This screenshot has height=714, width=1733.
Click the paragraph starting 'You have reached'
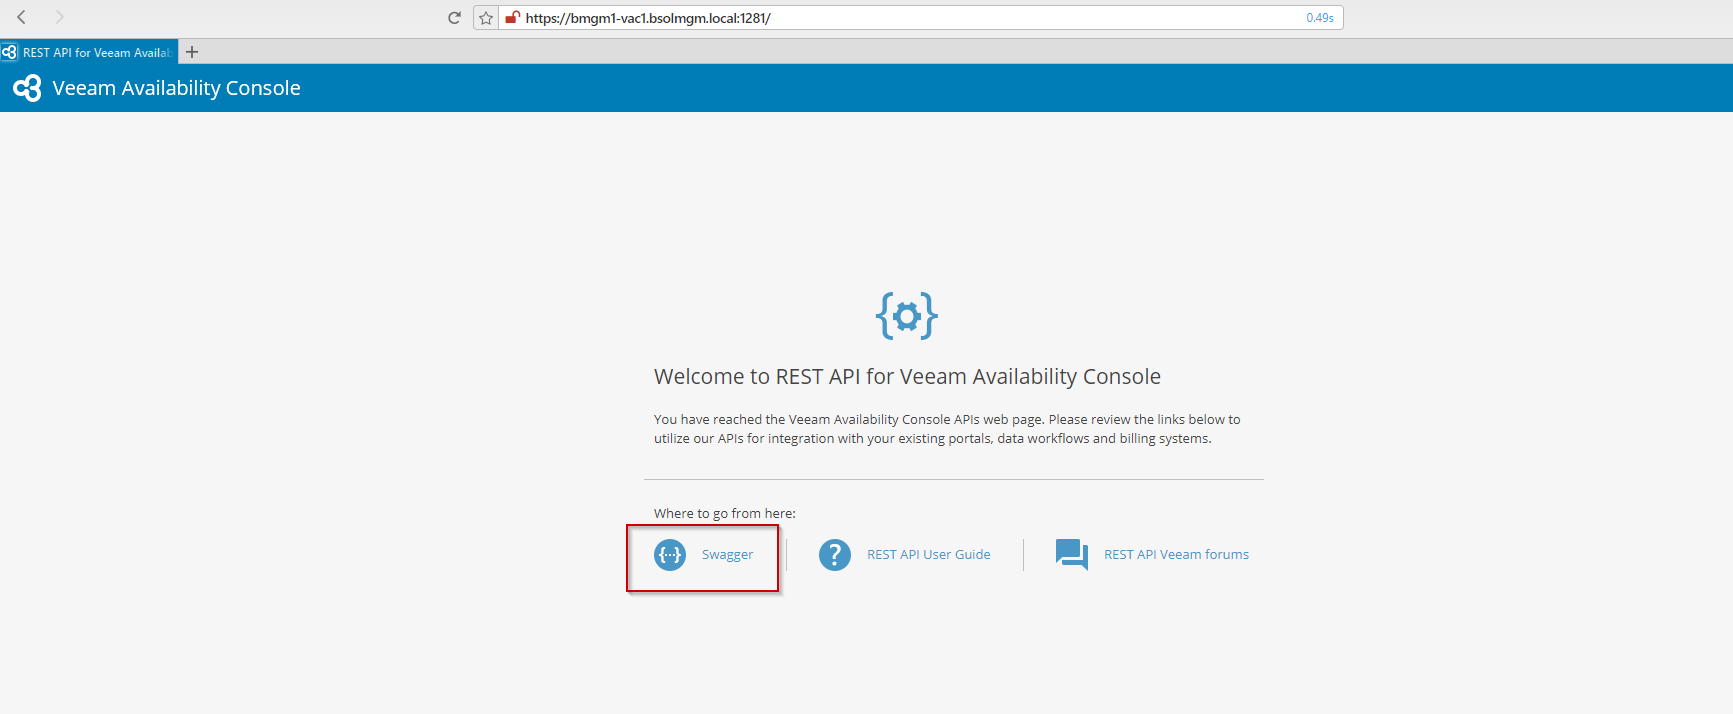tap(947, 429)
